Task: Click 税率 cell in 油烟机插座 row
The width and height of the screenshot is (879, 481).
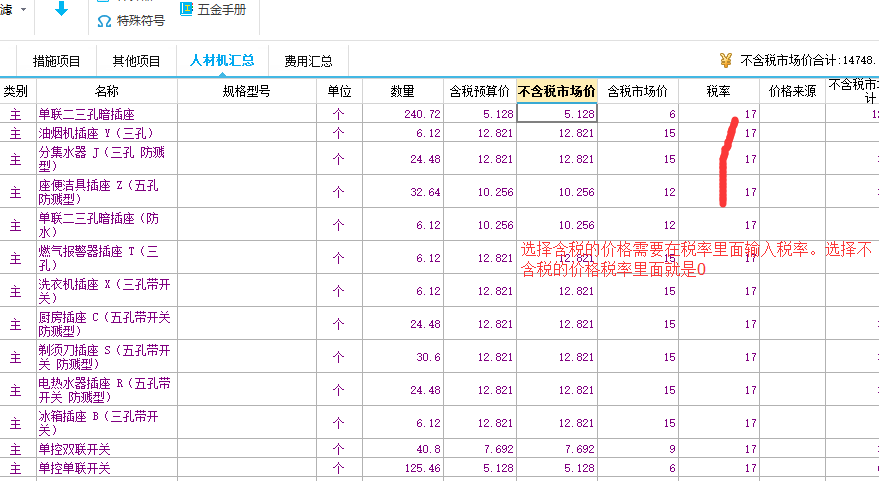Action: pyautogui.click(x=718, y=133)
